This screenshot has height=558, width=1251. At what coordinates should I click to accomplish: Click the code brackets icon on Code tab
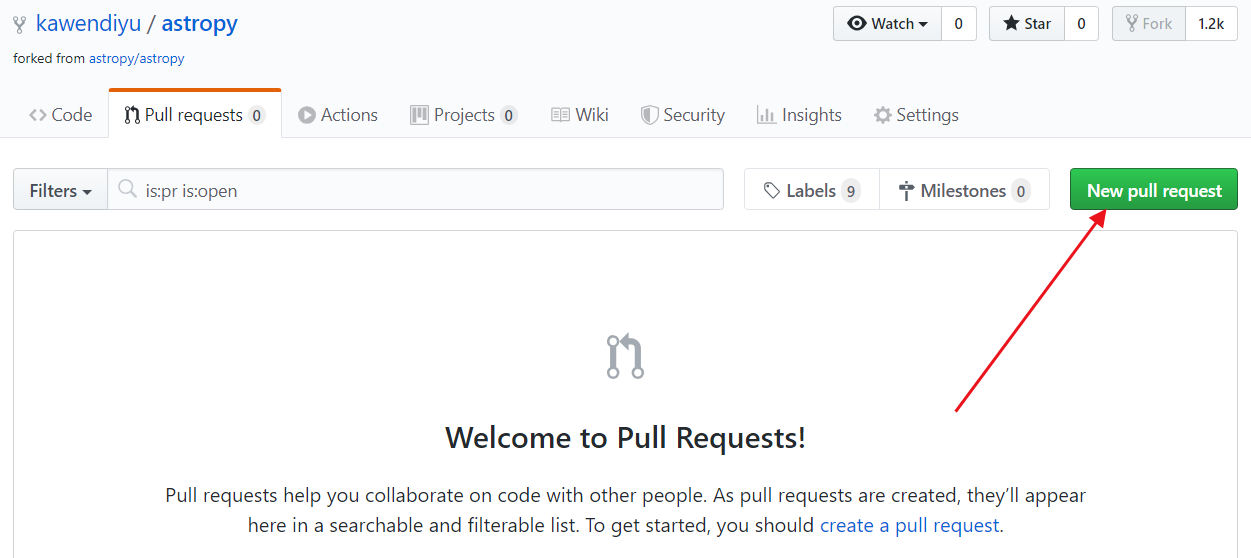click(x=38, y=115)
